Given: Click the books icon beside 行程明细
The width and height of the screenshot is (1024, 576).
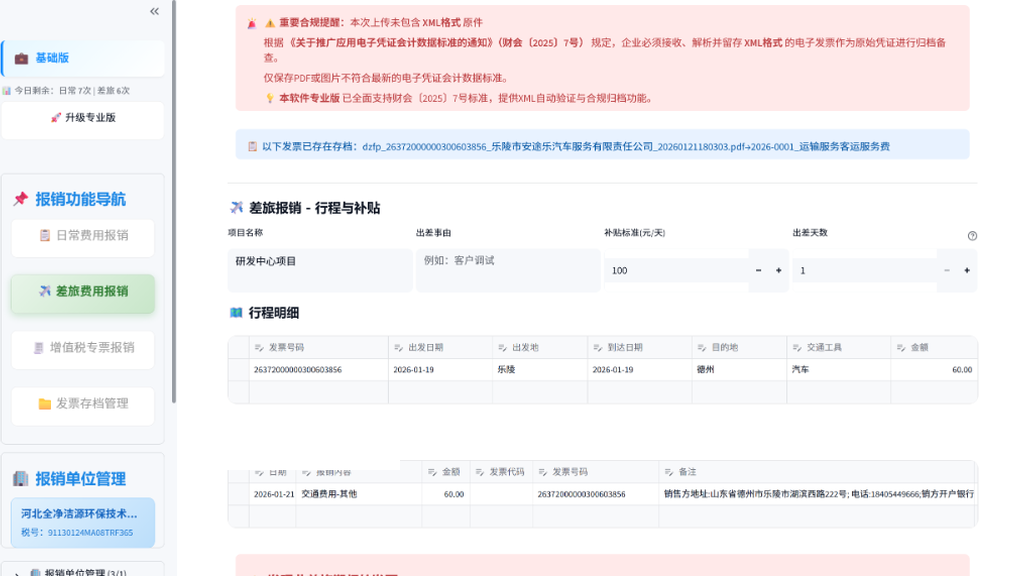Looking at the screenshot, I should (x=234, y=313).
